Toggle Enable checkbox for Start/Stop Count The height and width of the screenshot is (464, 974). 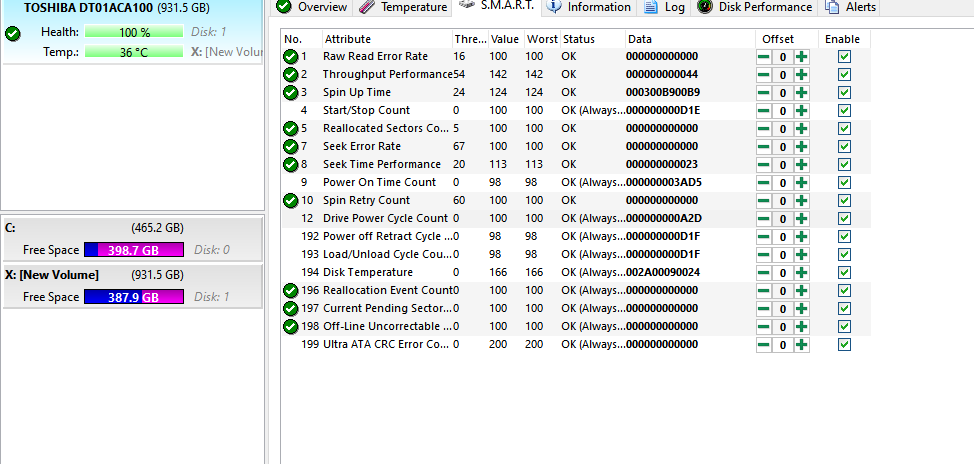844,111
